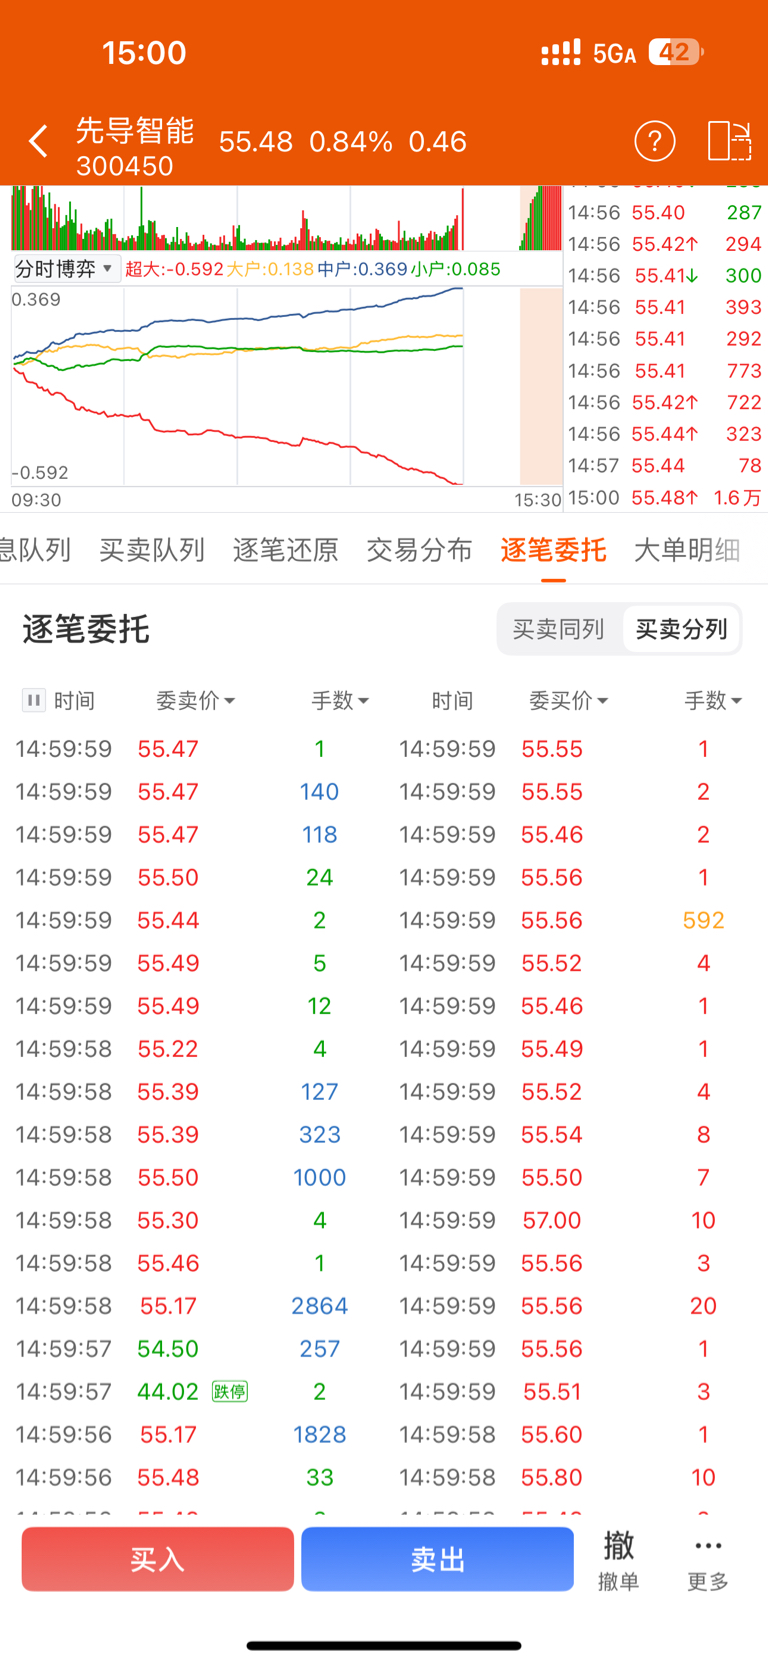Screen dimensions: 768x1665
Task: Select 买卖同列 view mode
Action: click(558, 629)
